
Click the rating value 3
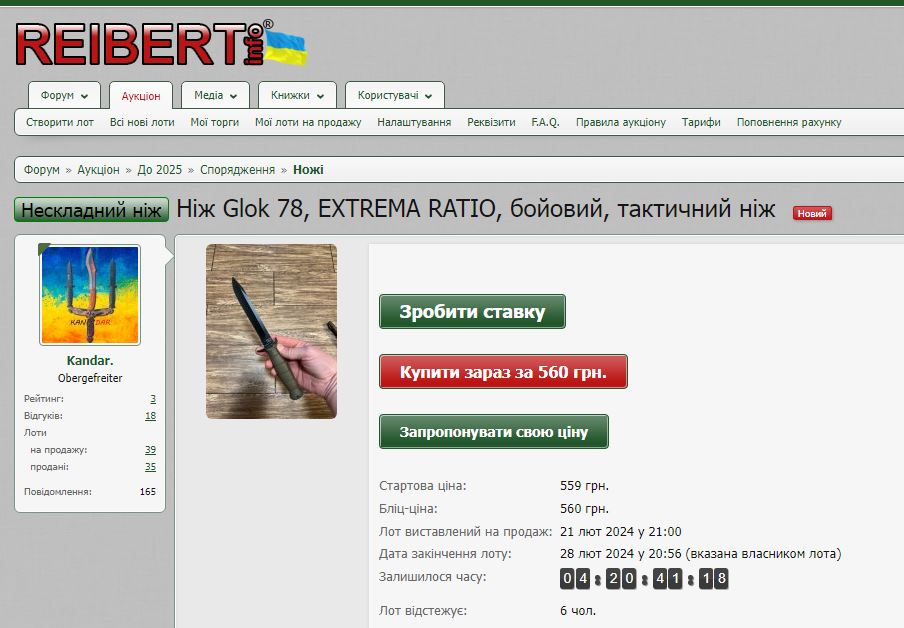(153, 398)
